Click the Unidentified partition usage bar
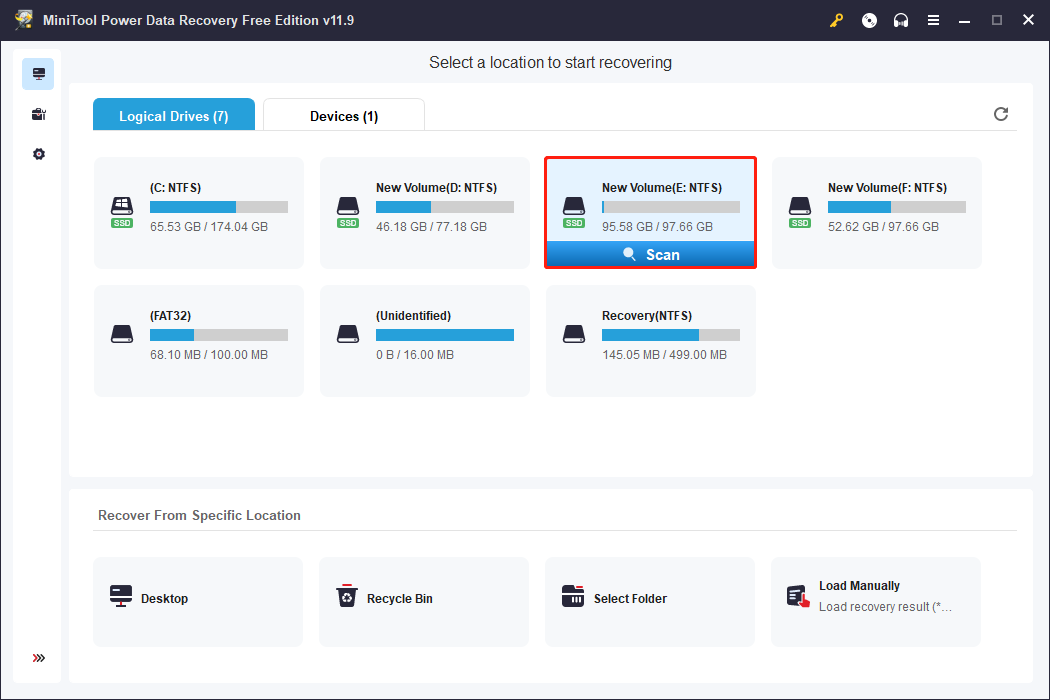The width and height of the screenshot is (1050, 700). coord(445,335)
